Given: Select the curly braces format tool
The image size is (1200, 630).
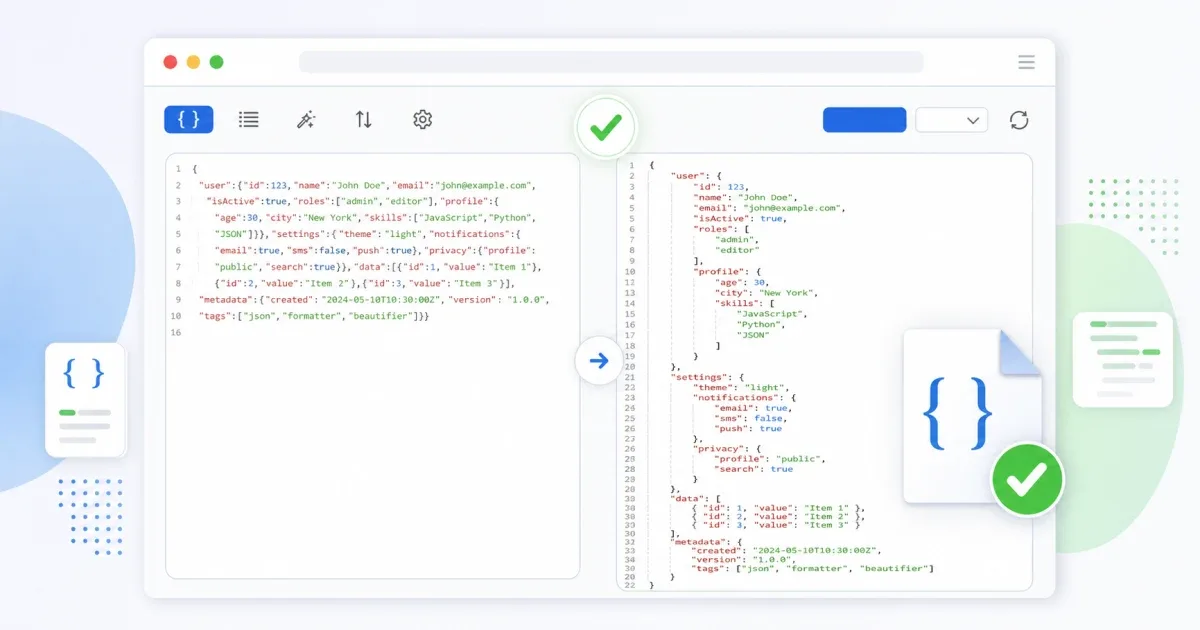Looking at the screenshot, I should pyautogui.click(x=189, y=120).
